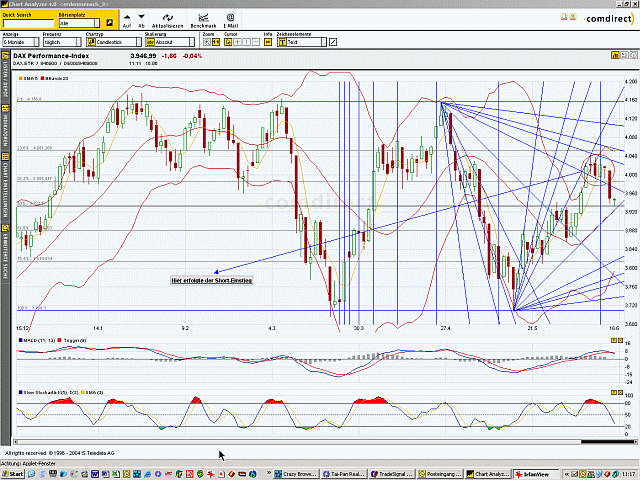Select the crosshair Cursor mode
Screen dimensions: 640x480
(x=237, y=42)
